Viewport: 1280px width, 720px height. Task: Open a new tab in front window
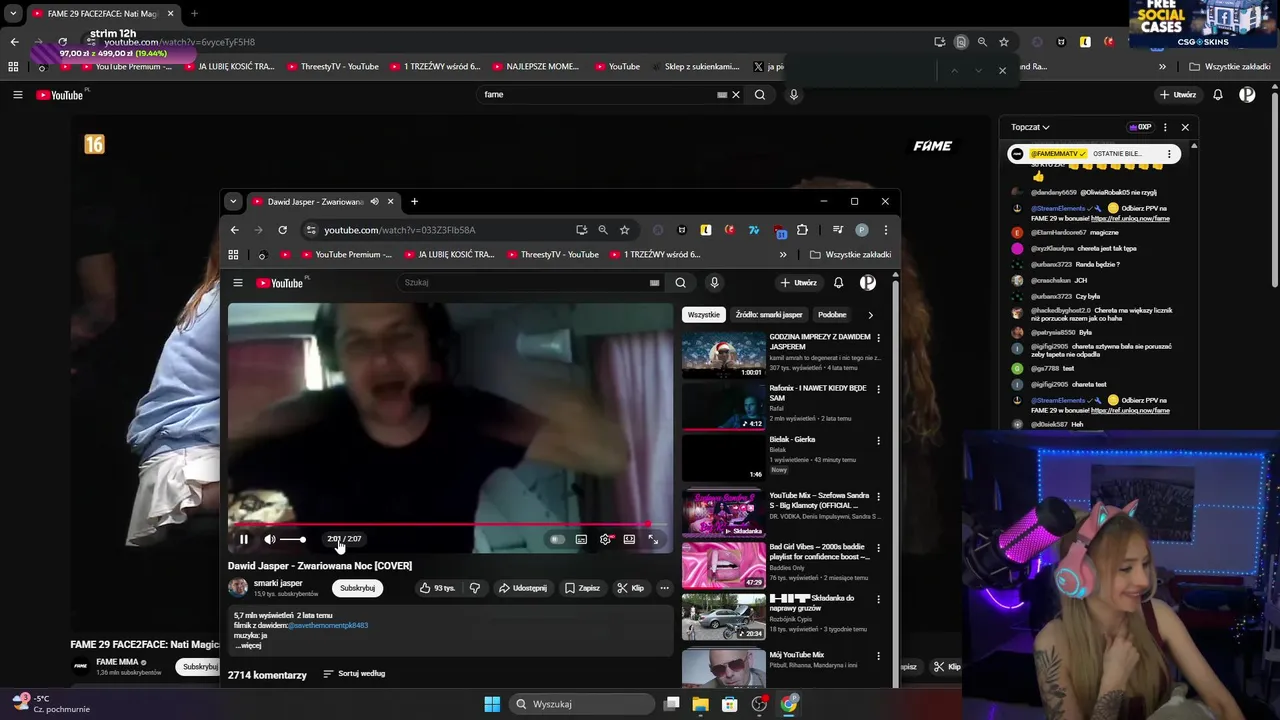tap(414, 201)
